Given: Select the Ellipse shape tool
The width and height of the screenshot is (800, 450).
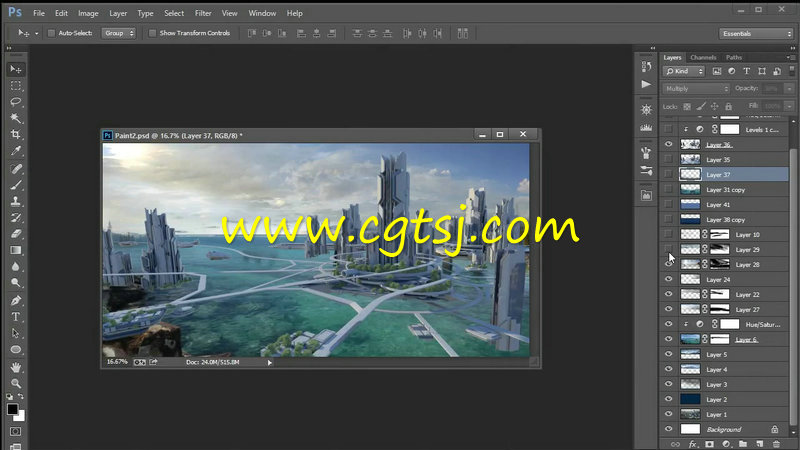Looking at the screenshot, I should (x=16, y=349).
